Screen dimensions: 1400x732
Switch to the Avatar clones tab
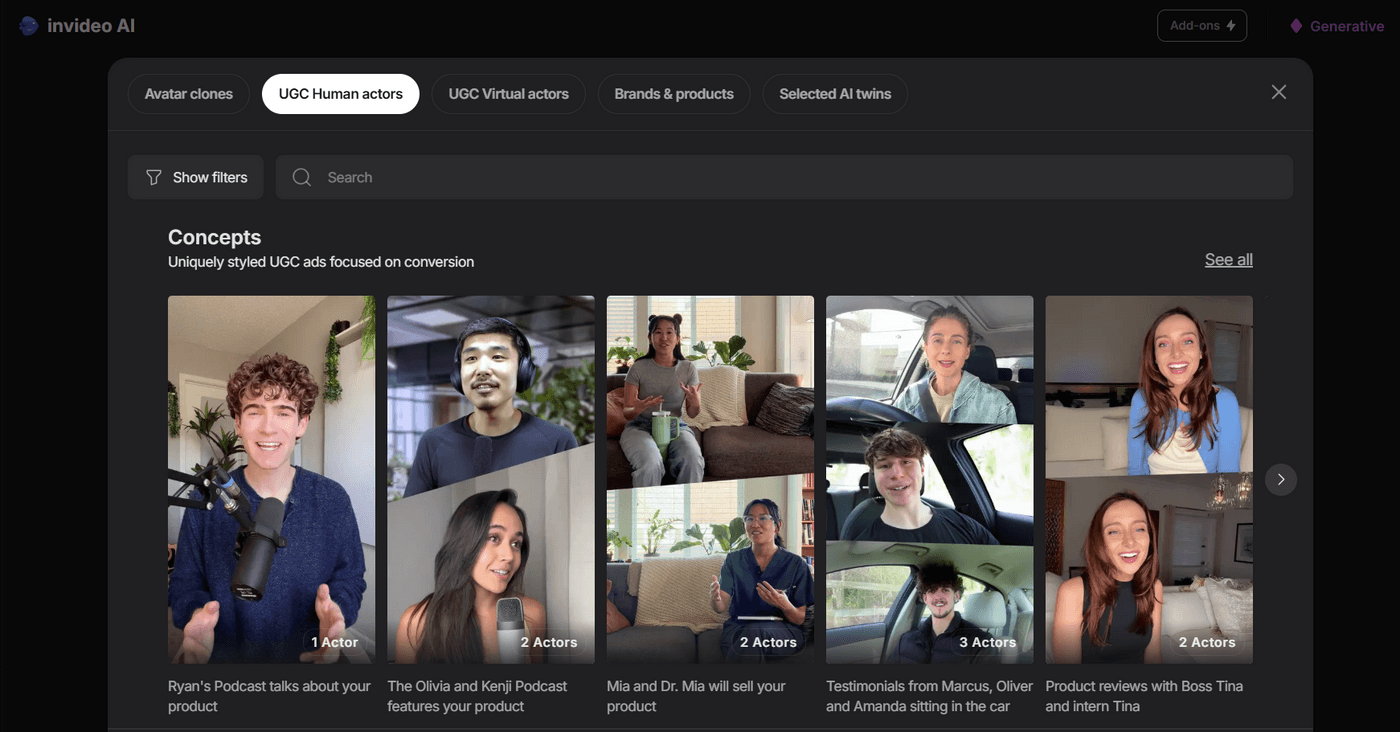coord(189,94)
